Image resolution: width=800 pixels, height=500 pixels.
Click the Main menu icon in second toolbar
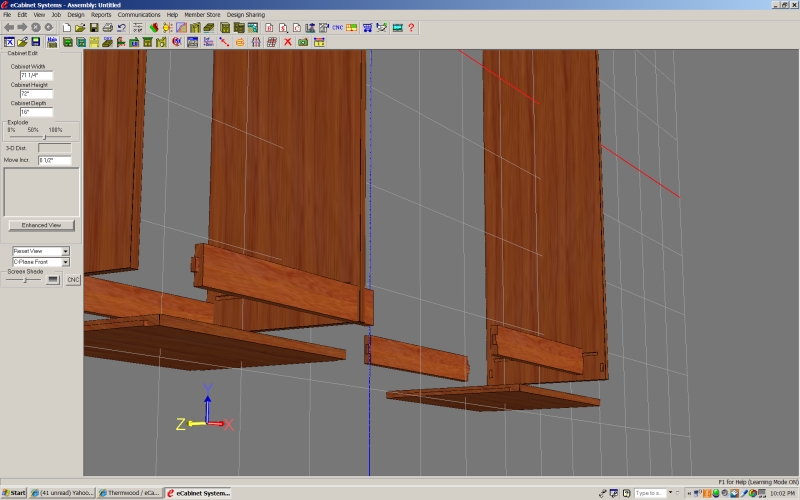(52, 42)
